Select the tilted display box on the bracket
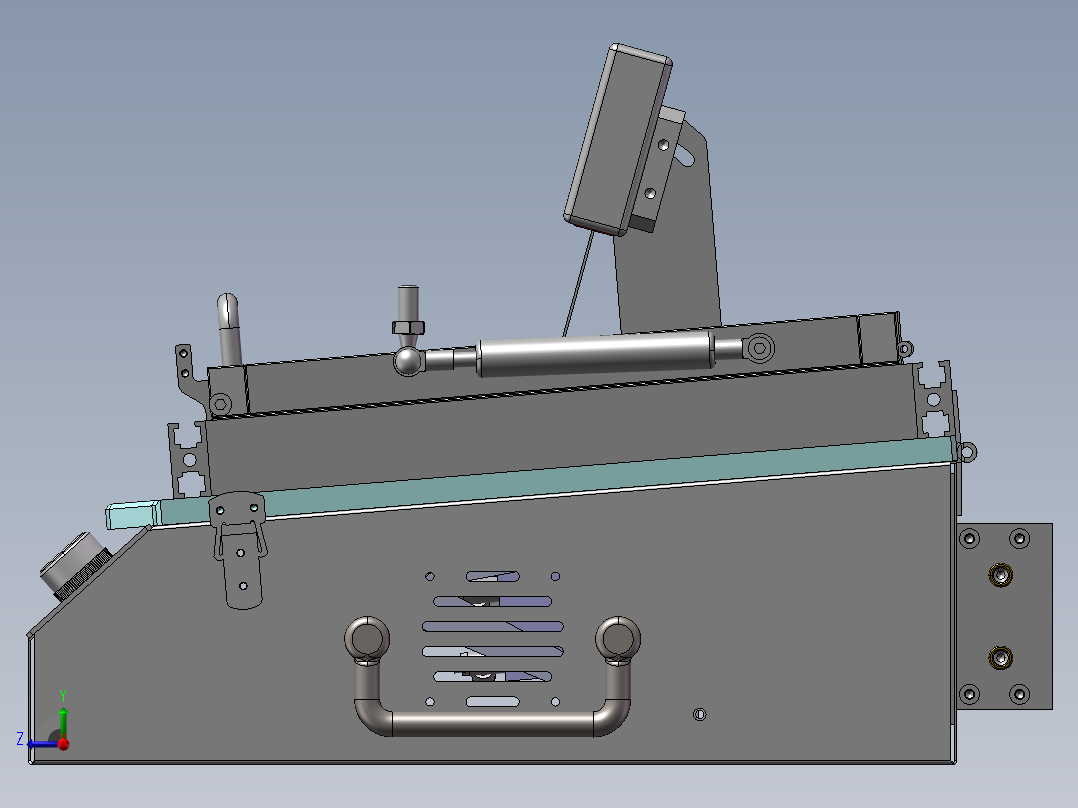The height and width of the screenshot is (808, 1078). pos(617,140)
